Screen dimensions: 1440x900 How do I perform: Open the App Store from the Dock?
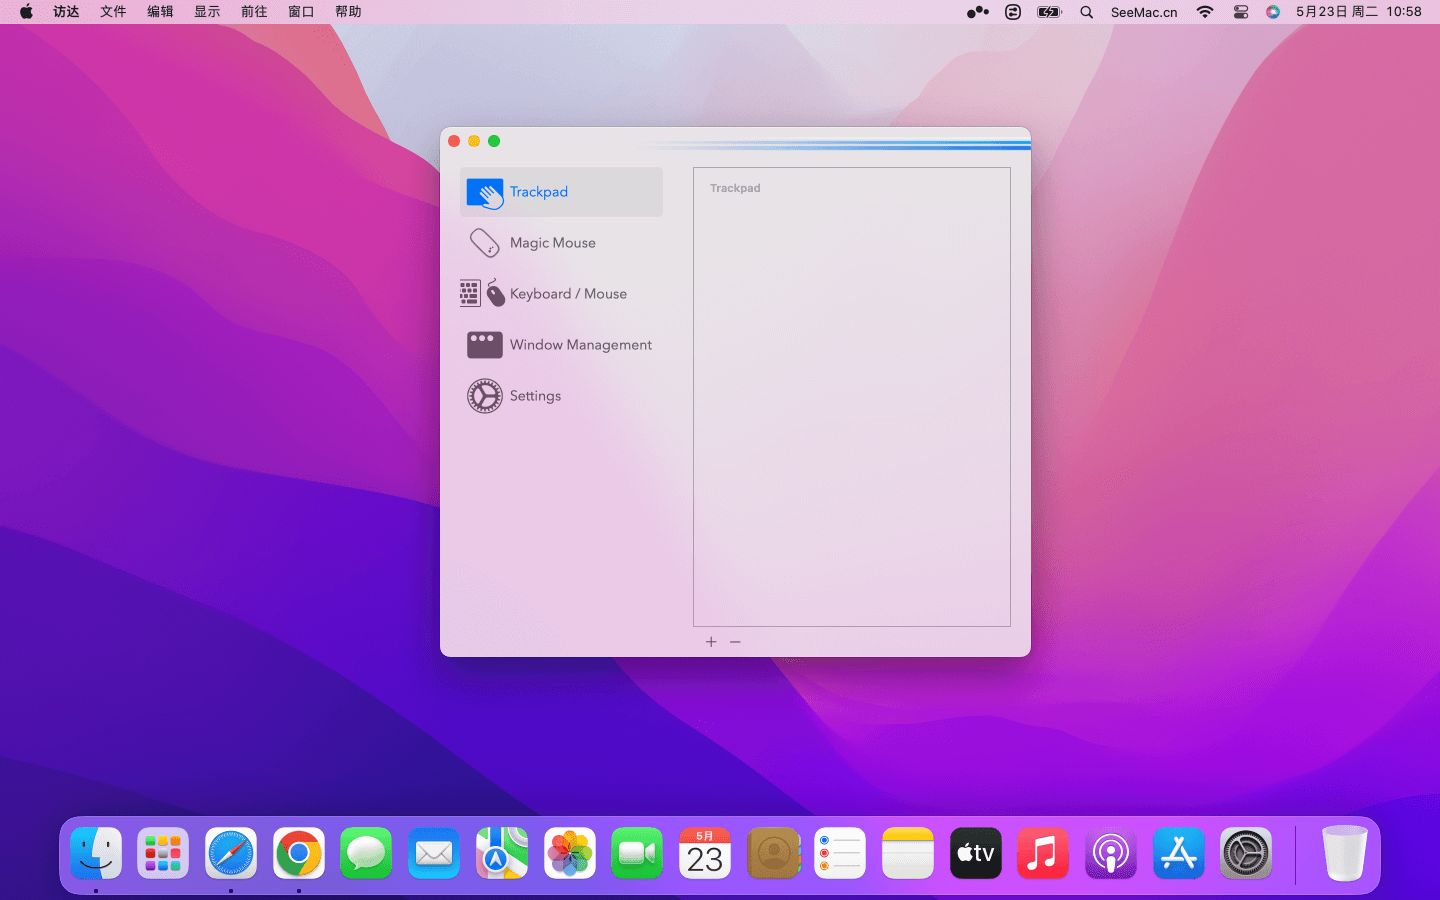[x=1178, y=854]
